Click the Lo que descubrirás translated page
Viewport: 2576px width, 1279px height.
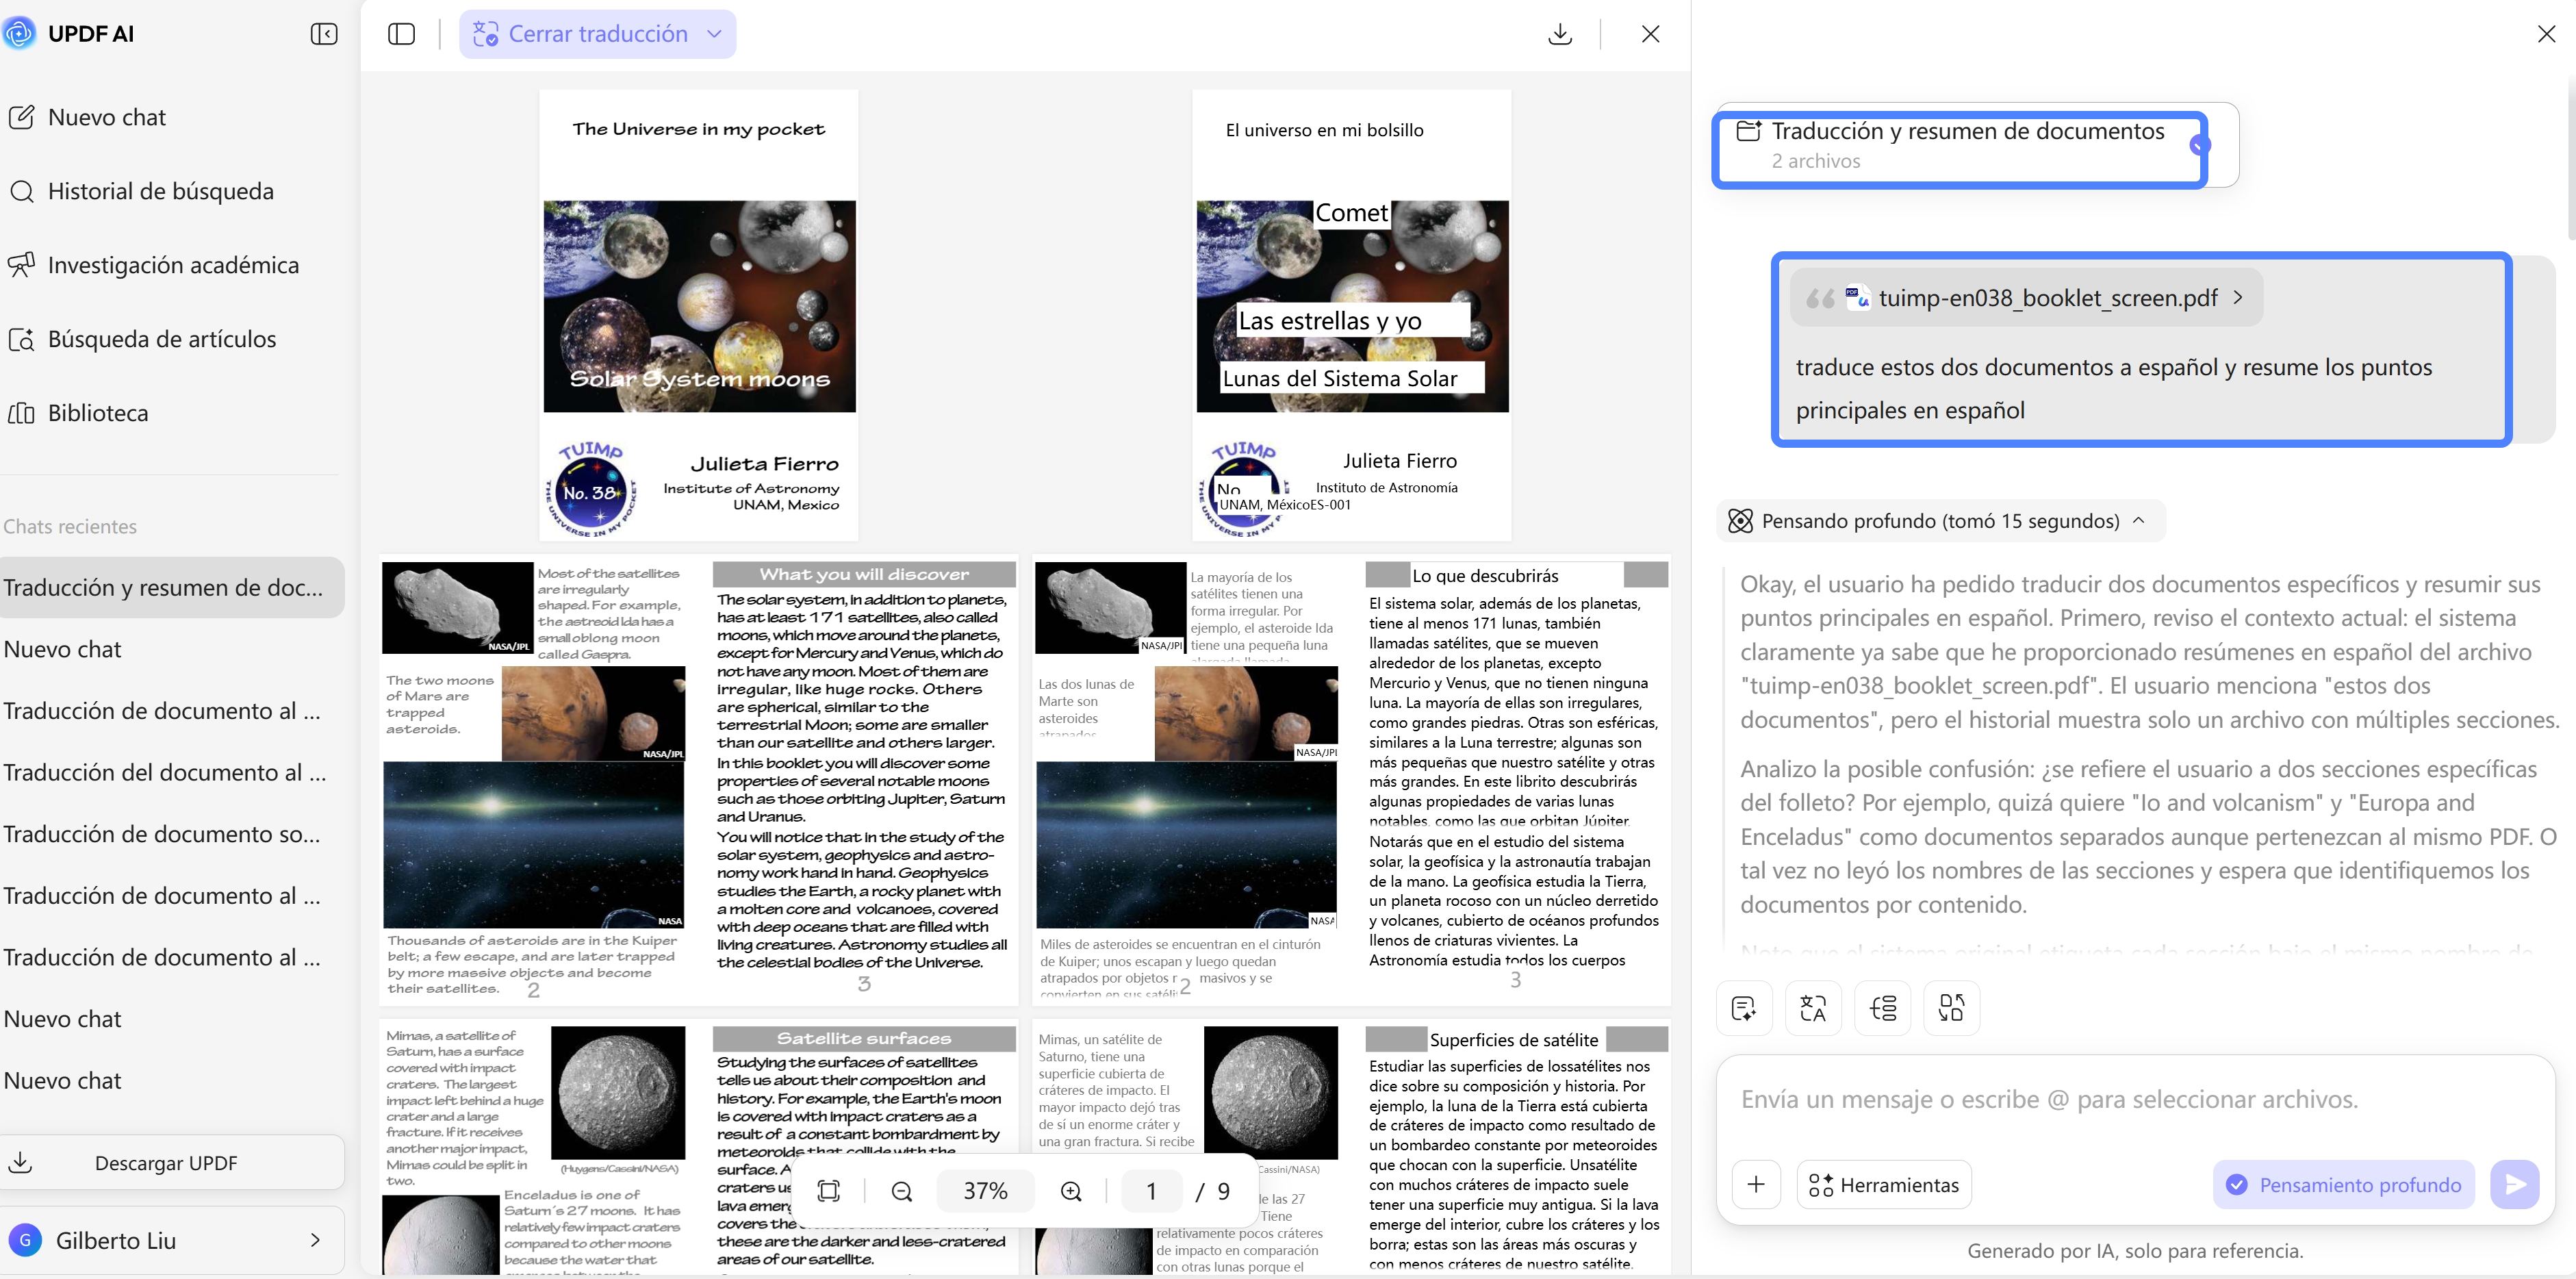pyautogui.click(x=1516, y=780)
